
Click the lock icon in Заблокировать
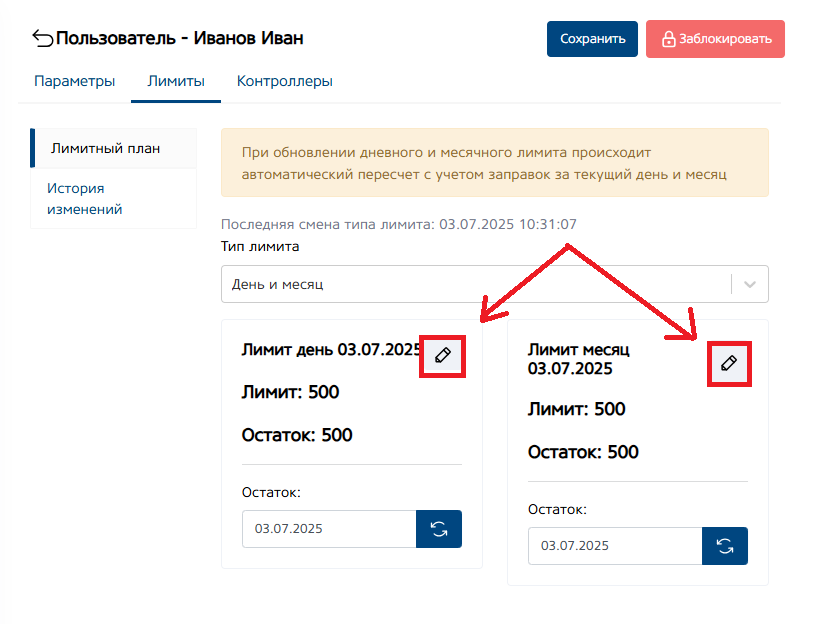pyautogui.click(x=668, y=39)
